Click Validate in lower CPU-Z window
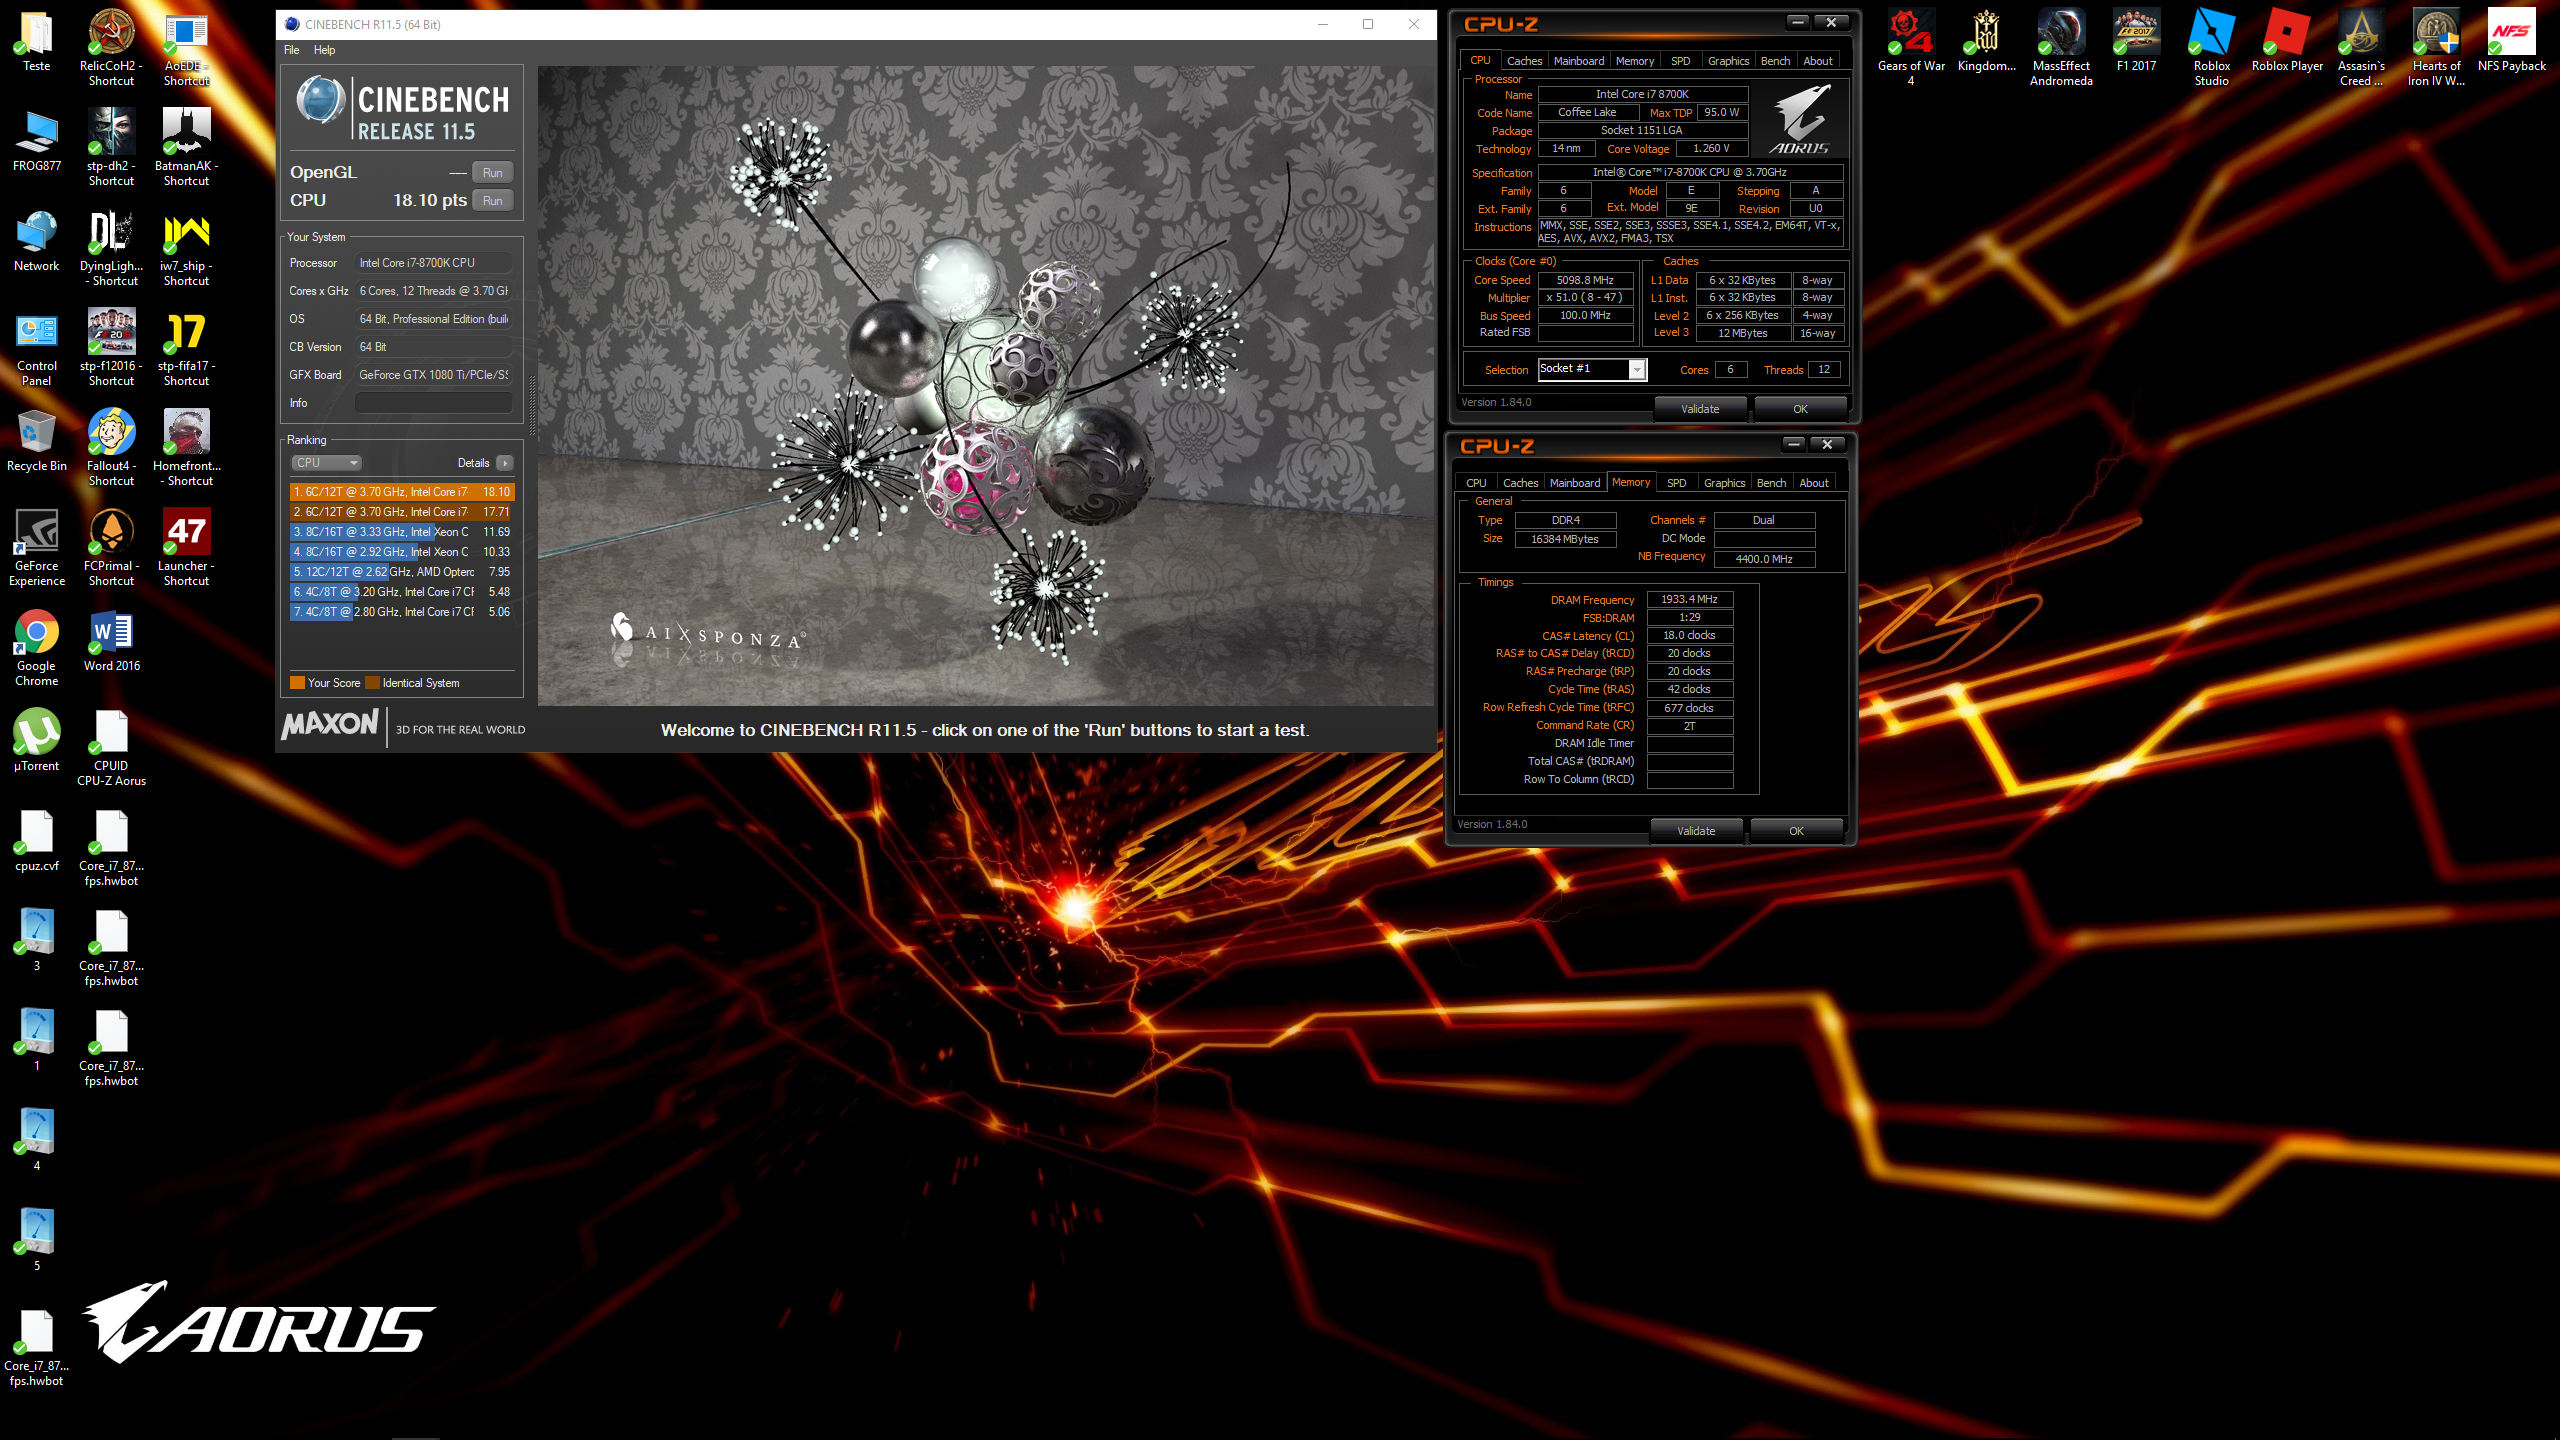Image resolution: width=2560 pixels, height=1440 pixels. click(x=1696, y=831)
